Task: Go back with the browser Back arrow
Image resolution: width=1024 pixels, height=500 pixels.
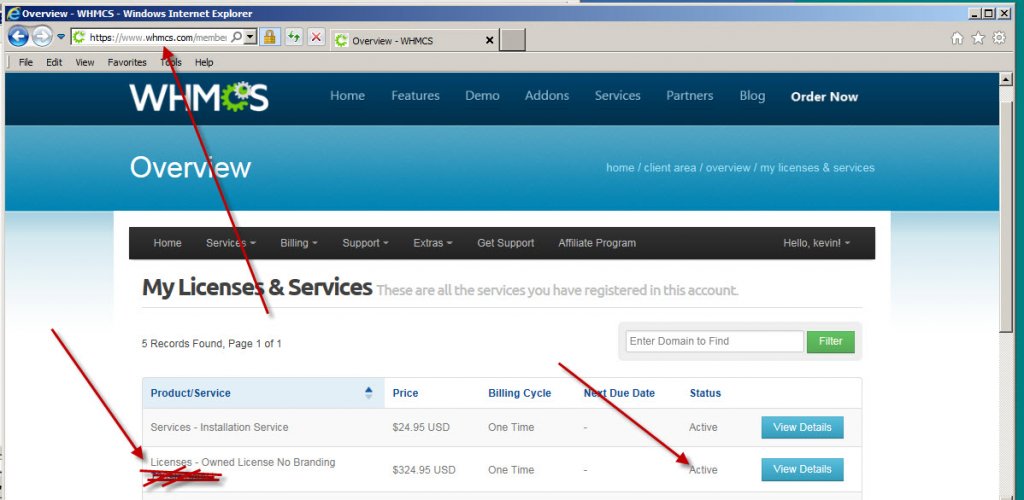Action: 18,37
